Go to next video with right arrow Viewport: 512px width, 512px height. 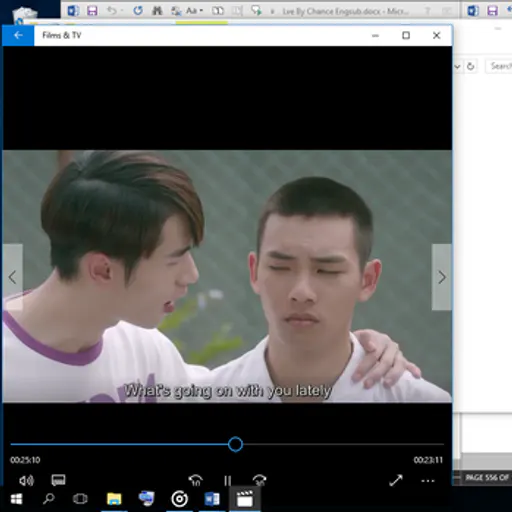(x=442, y=277)
